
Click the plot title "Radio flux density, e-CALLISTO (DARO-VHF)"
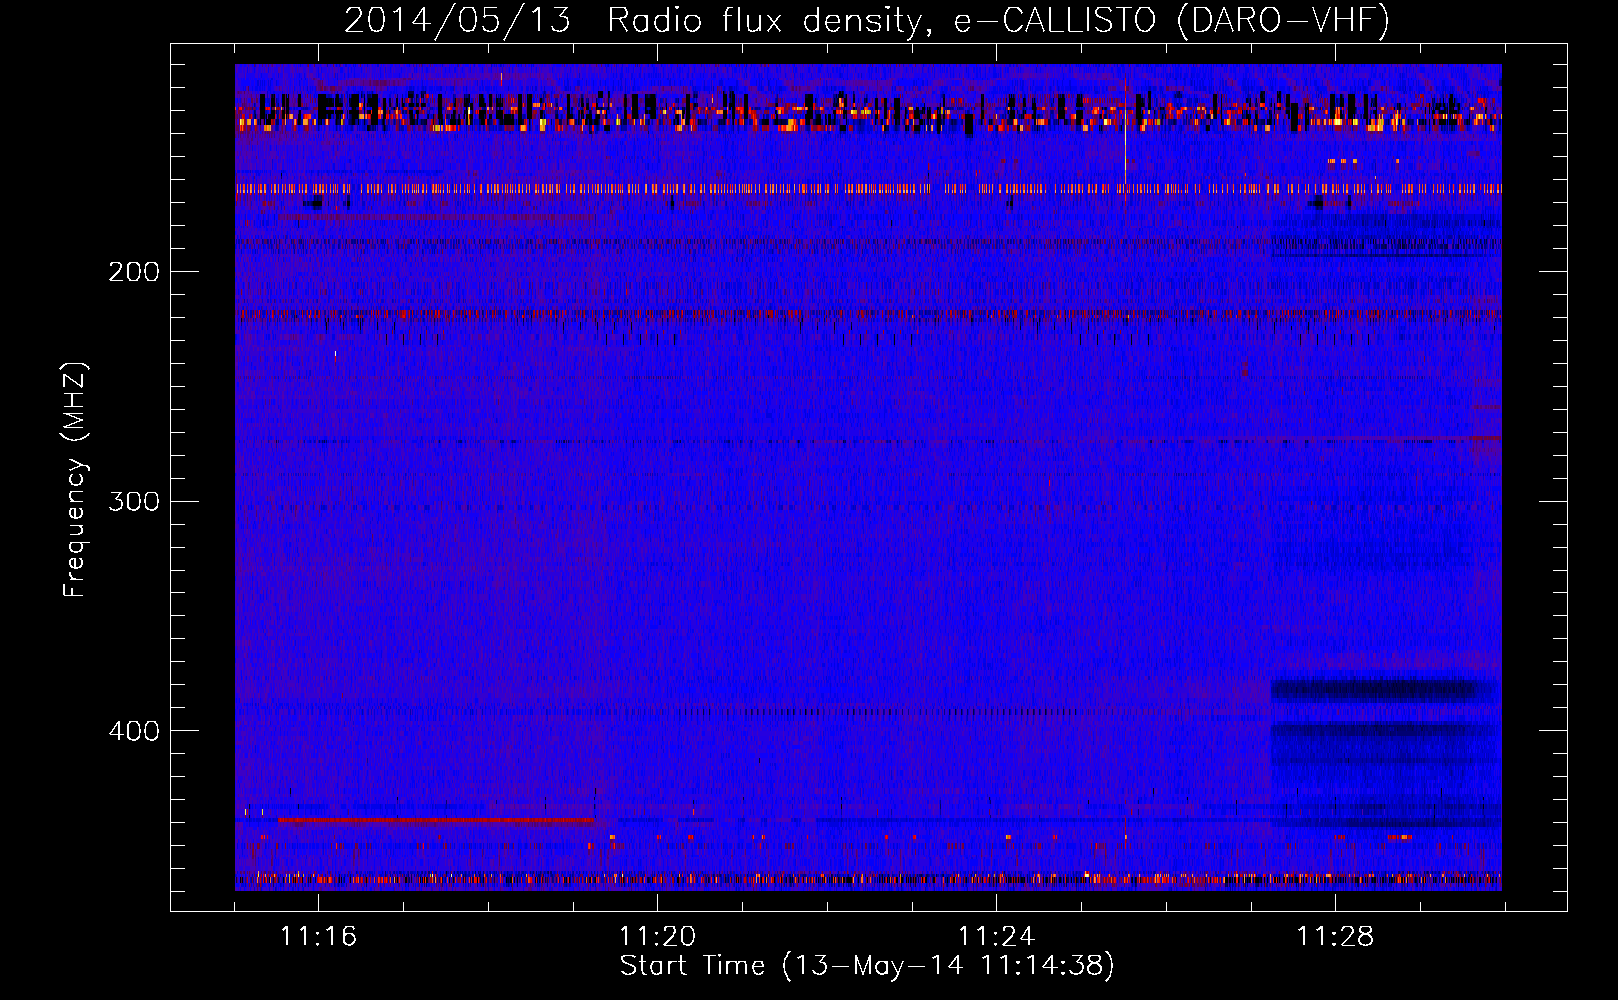[x=998, y=21]
